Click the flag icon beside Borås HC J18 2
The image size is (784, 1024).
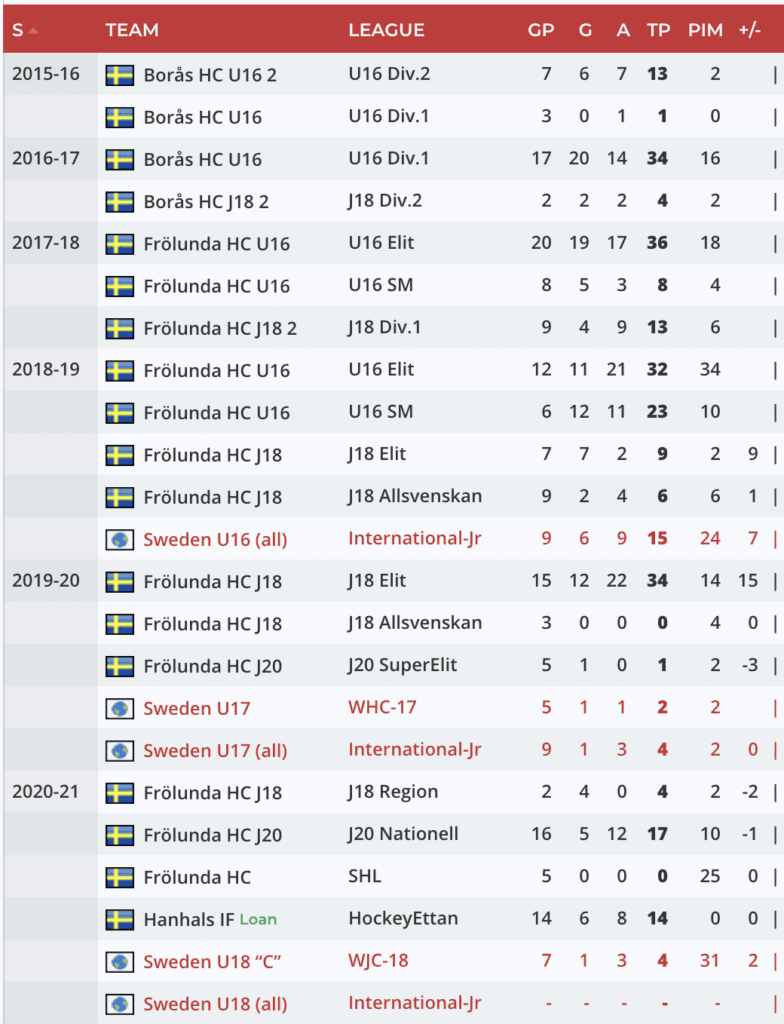click(x=120, y=202)
